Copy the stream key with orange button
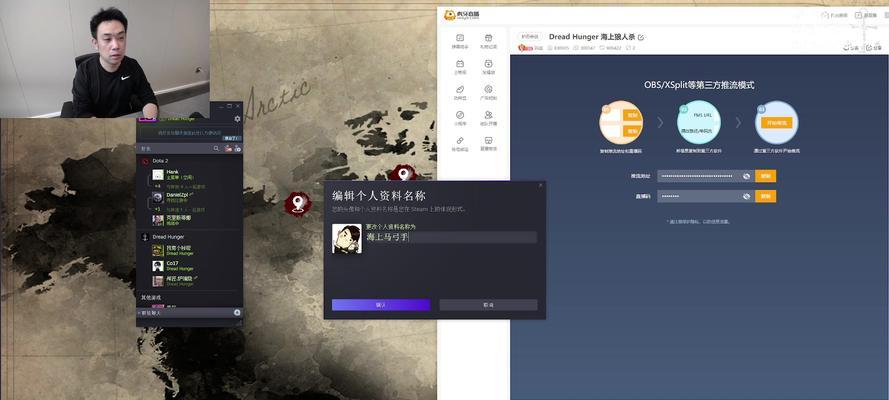Screen dimensions: 889x400 pos(765,196)
